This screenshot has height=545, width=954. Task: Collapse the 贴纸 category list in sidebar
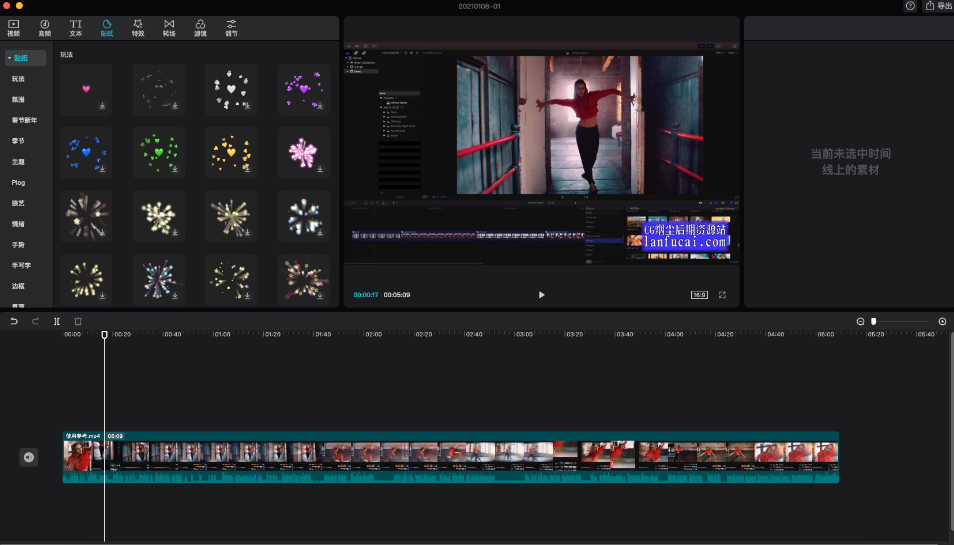coord(10,58)
